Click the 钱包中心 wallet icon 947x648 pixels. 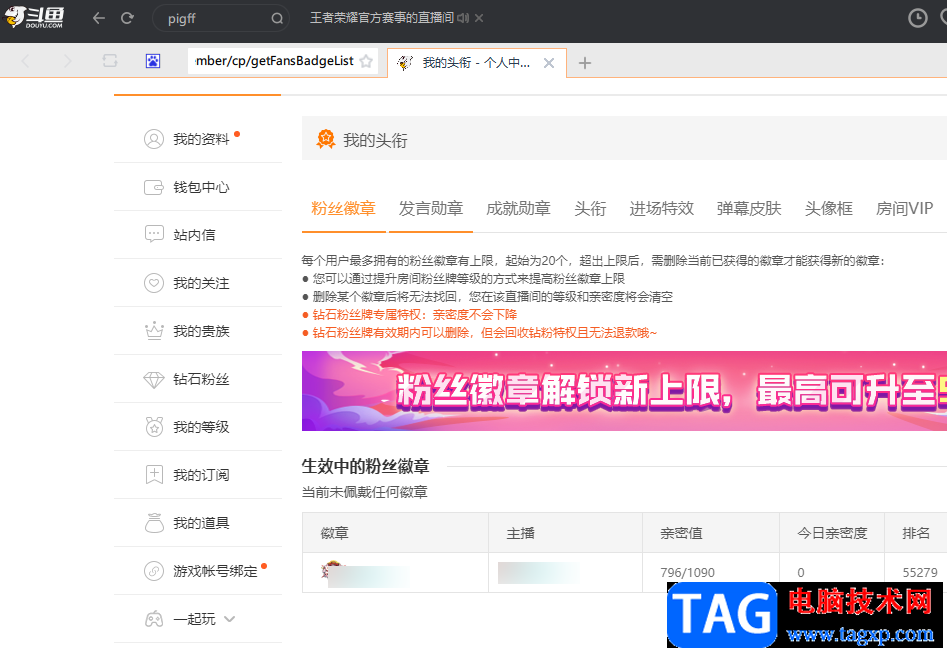pos(154,187)
